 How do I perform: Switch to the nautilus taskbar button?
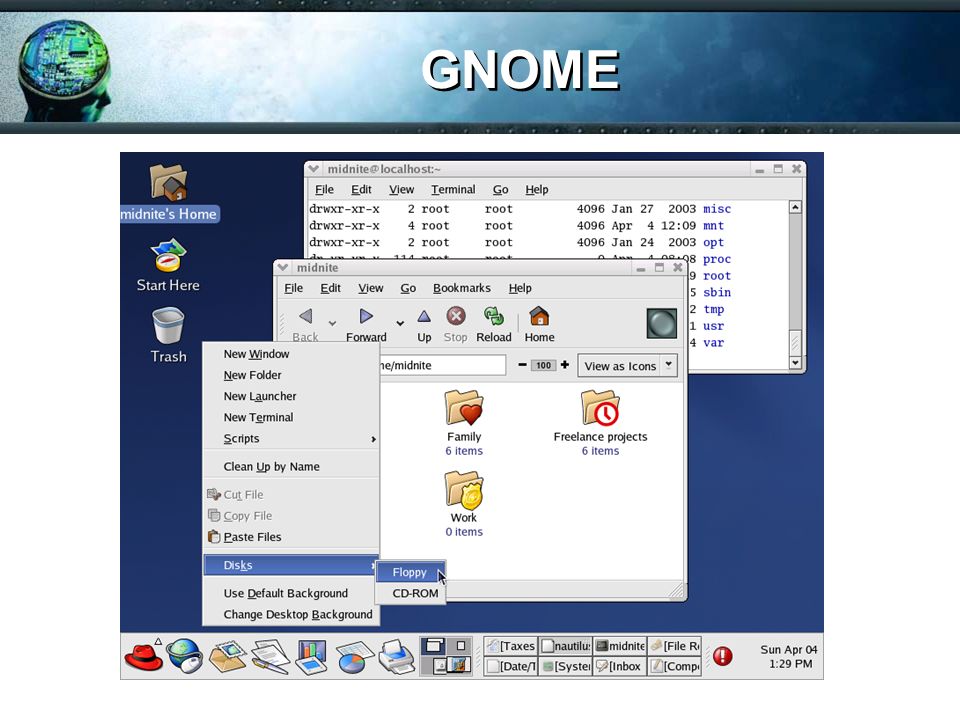tap(565, 646)
